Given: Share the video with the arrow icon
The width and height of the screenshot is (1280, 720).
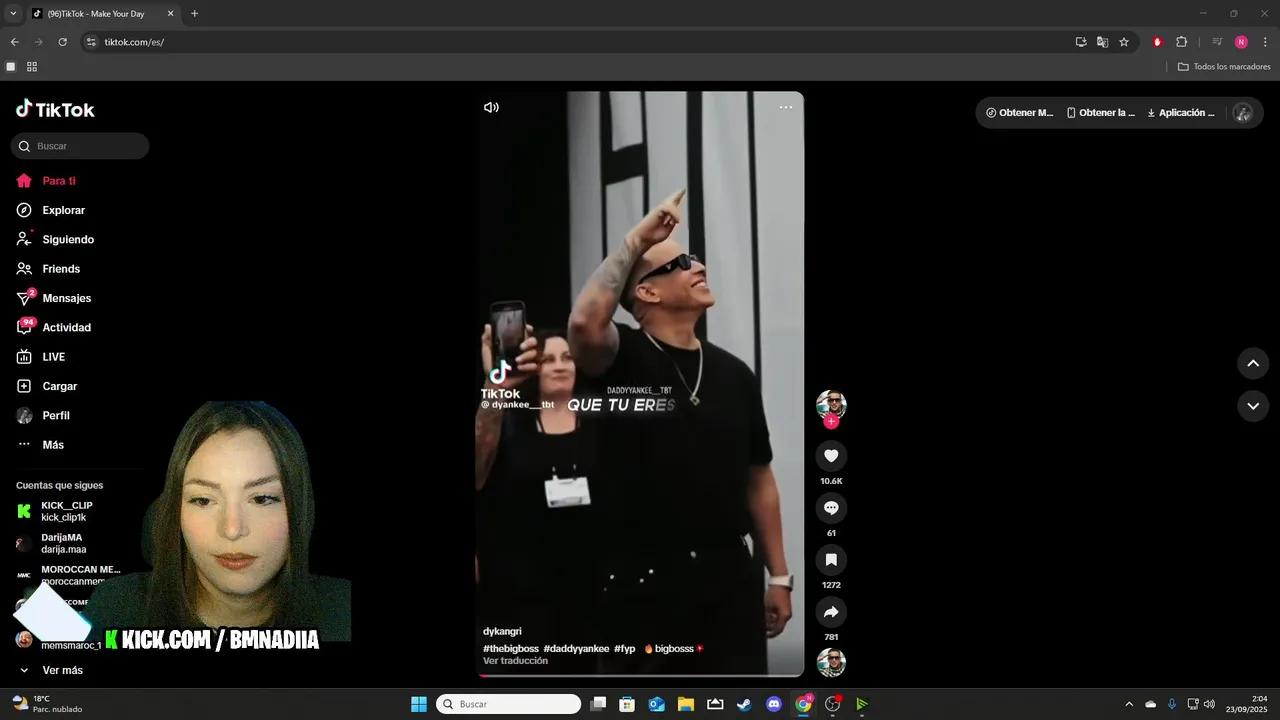Looking at the screenshot, I should [831, 612].
